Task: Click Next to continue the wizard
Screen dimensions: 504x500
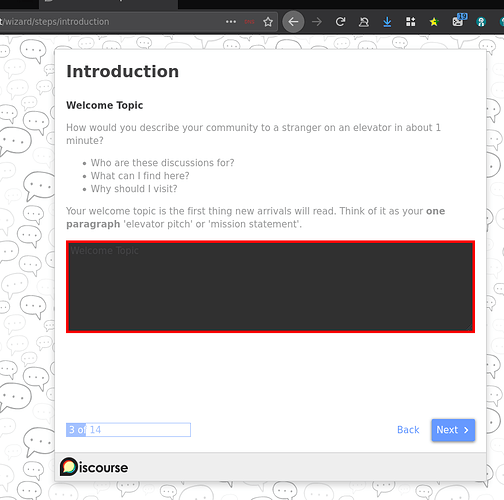Action: click(453, 430)
